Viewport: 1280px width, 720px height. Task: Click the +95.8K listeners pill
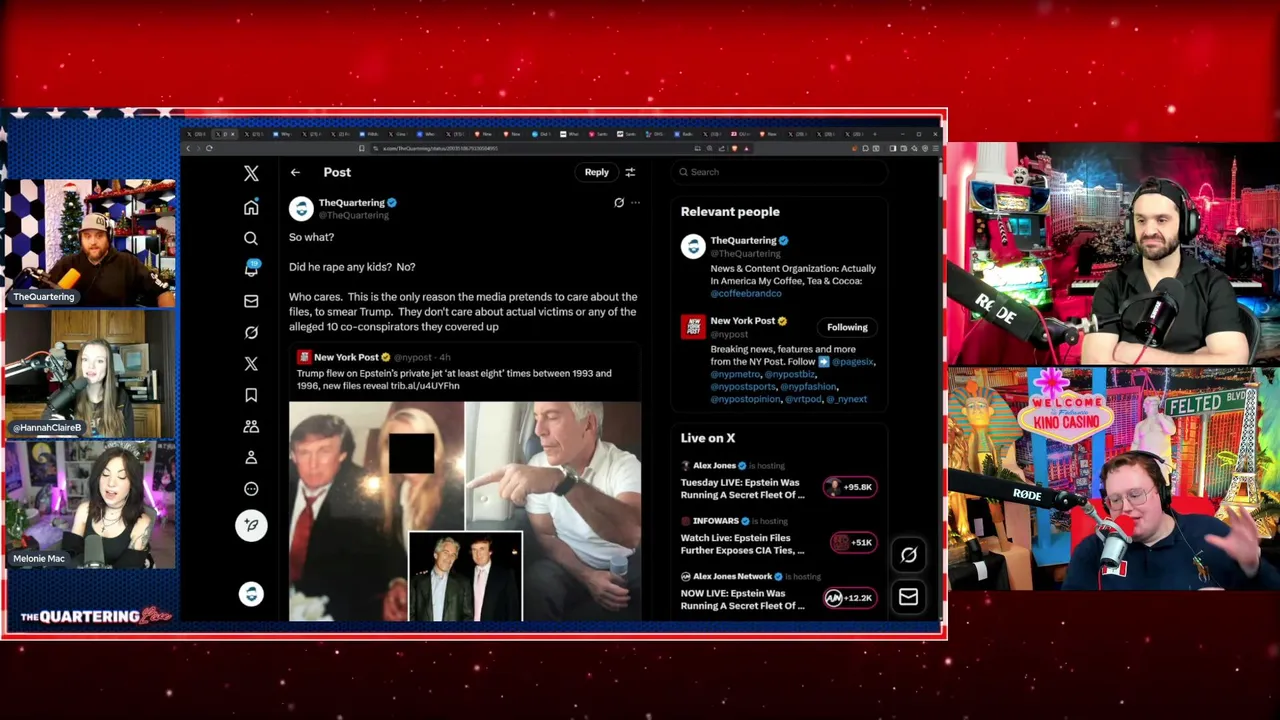(x=850, y=487)
